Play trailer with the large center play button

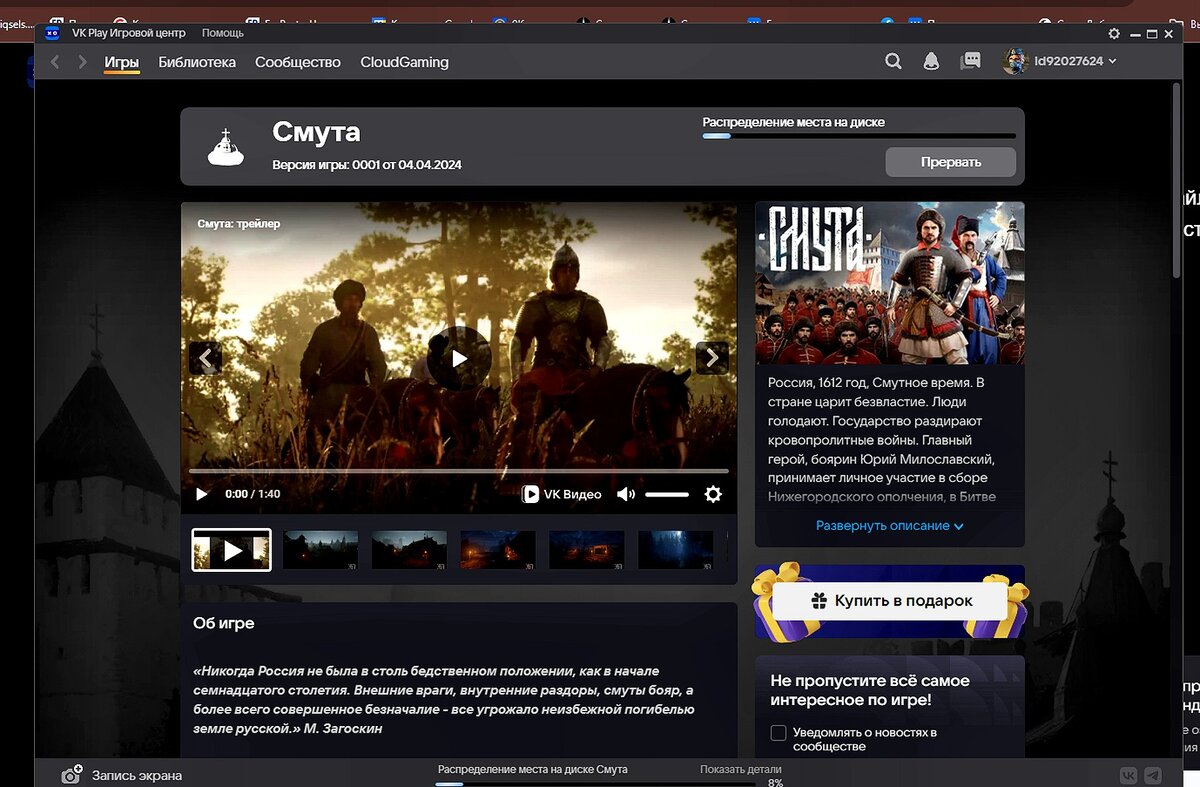coord(459,358)
